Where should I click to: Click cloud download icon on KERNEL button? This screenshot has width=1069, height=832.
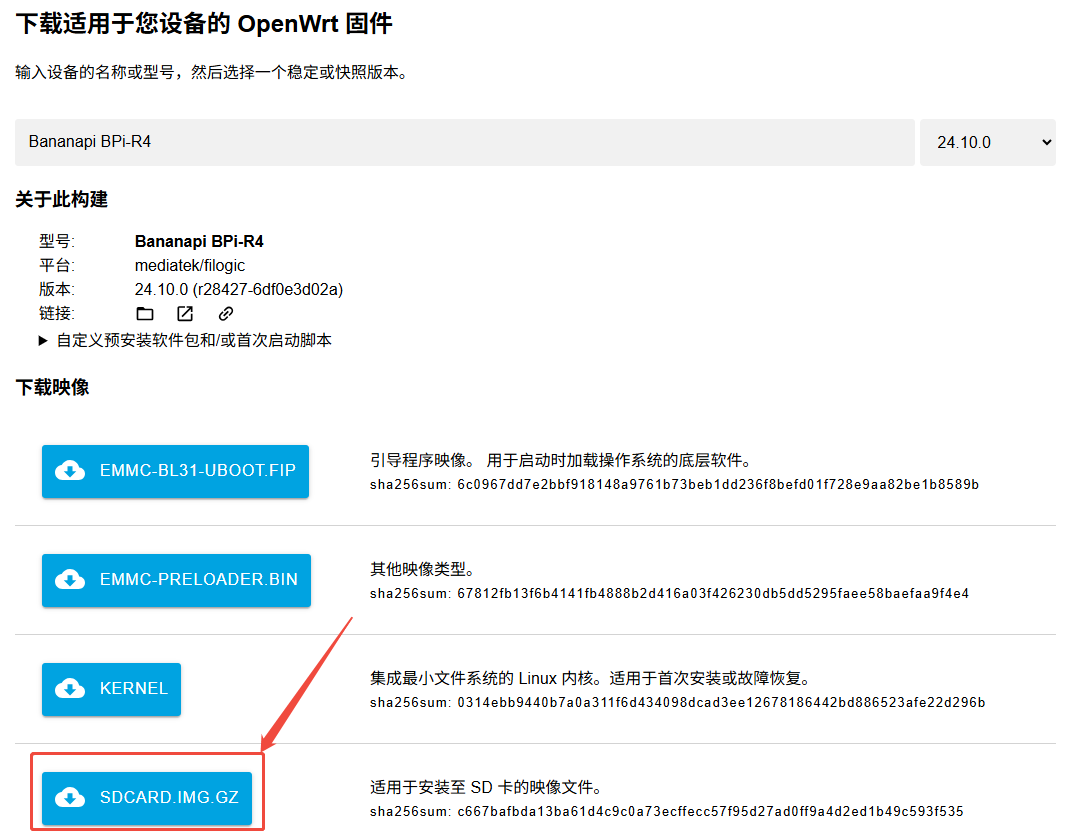pyautogui.click(x=70, y=689)
